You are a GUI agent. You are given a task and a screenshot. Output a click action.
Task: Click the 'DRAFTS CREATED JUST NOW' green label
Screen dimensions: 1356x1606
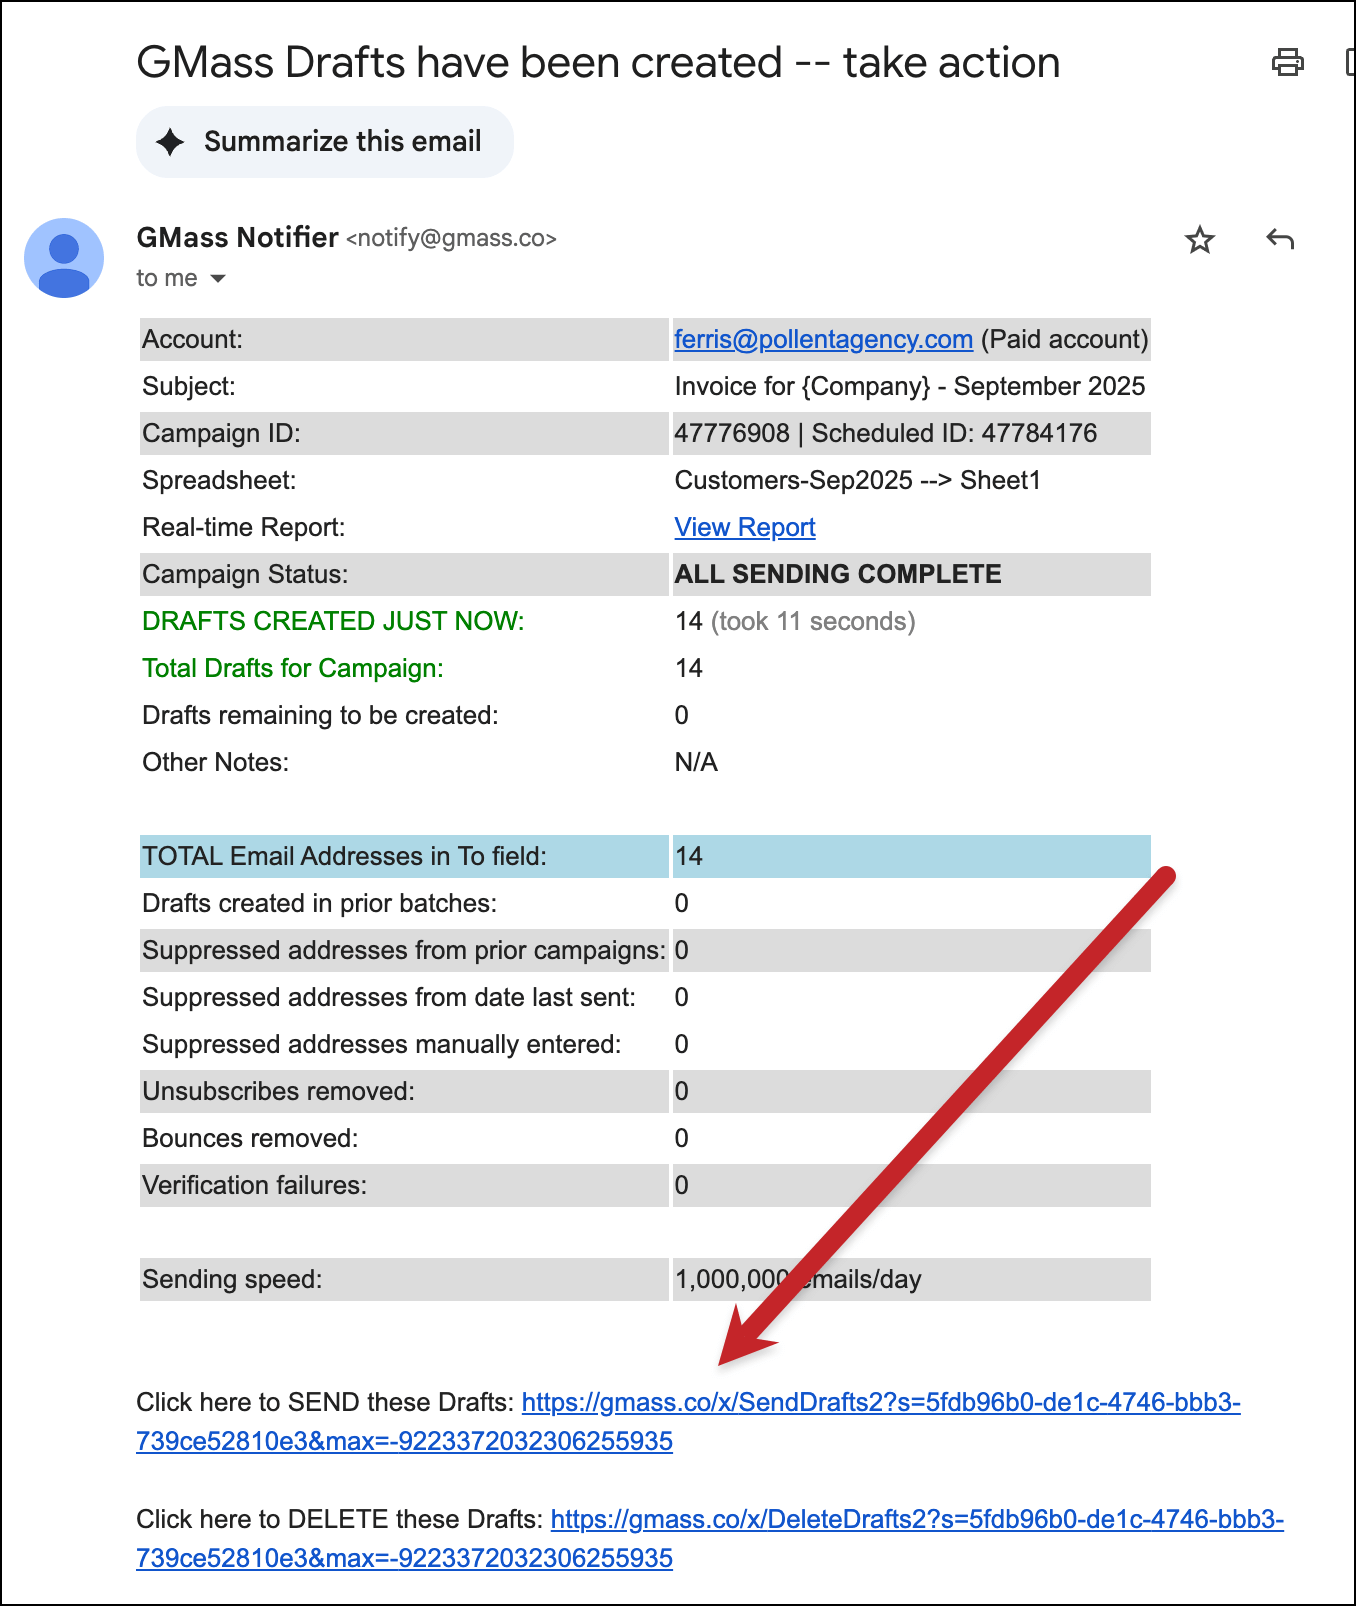pyautogui.click(x=333, y=622)
